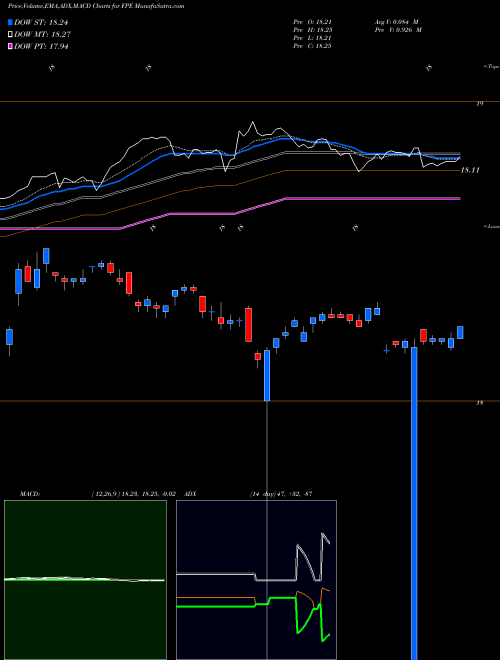Click the tallest blue volume bar
The image size is (500, 660).
[414, 503]
